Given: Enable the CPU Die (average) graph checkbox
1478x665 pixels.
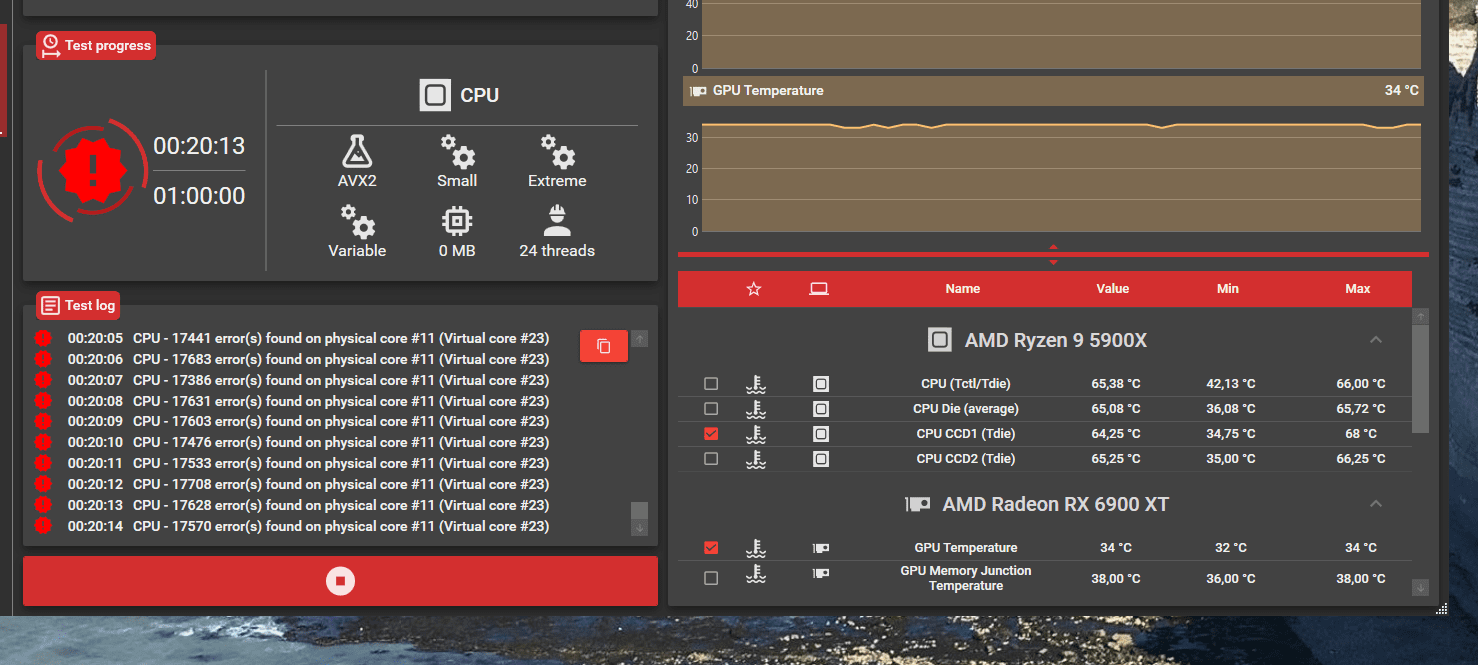Looking at the screenshot, I should pos(711,409).
